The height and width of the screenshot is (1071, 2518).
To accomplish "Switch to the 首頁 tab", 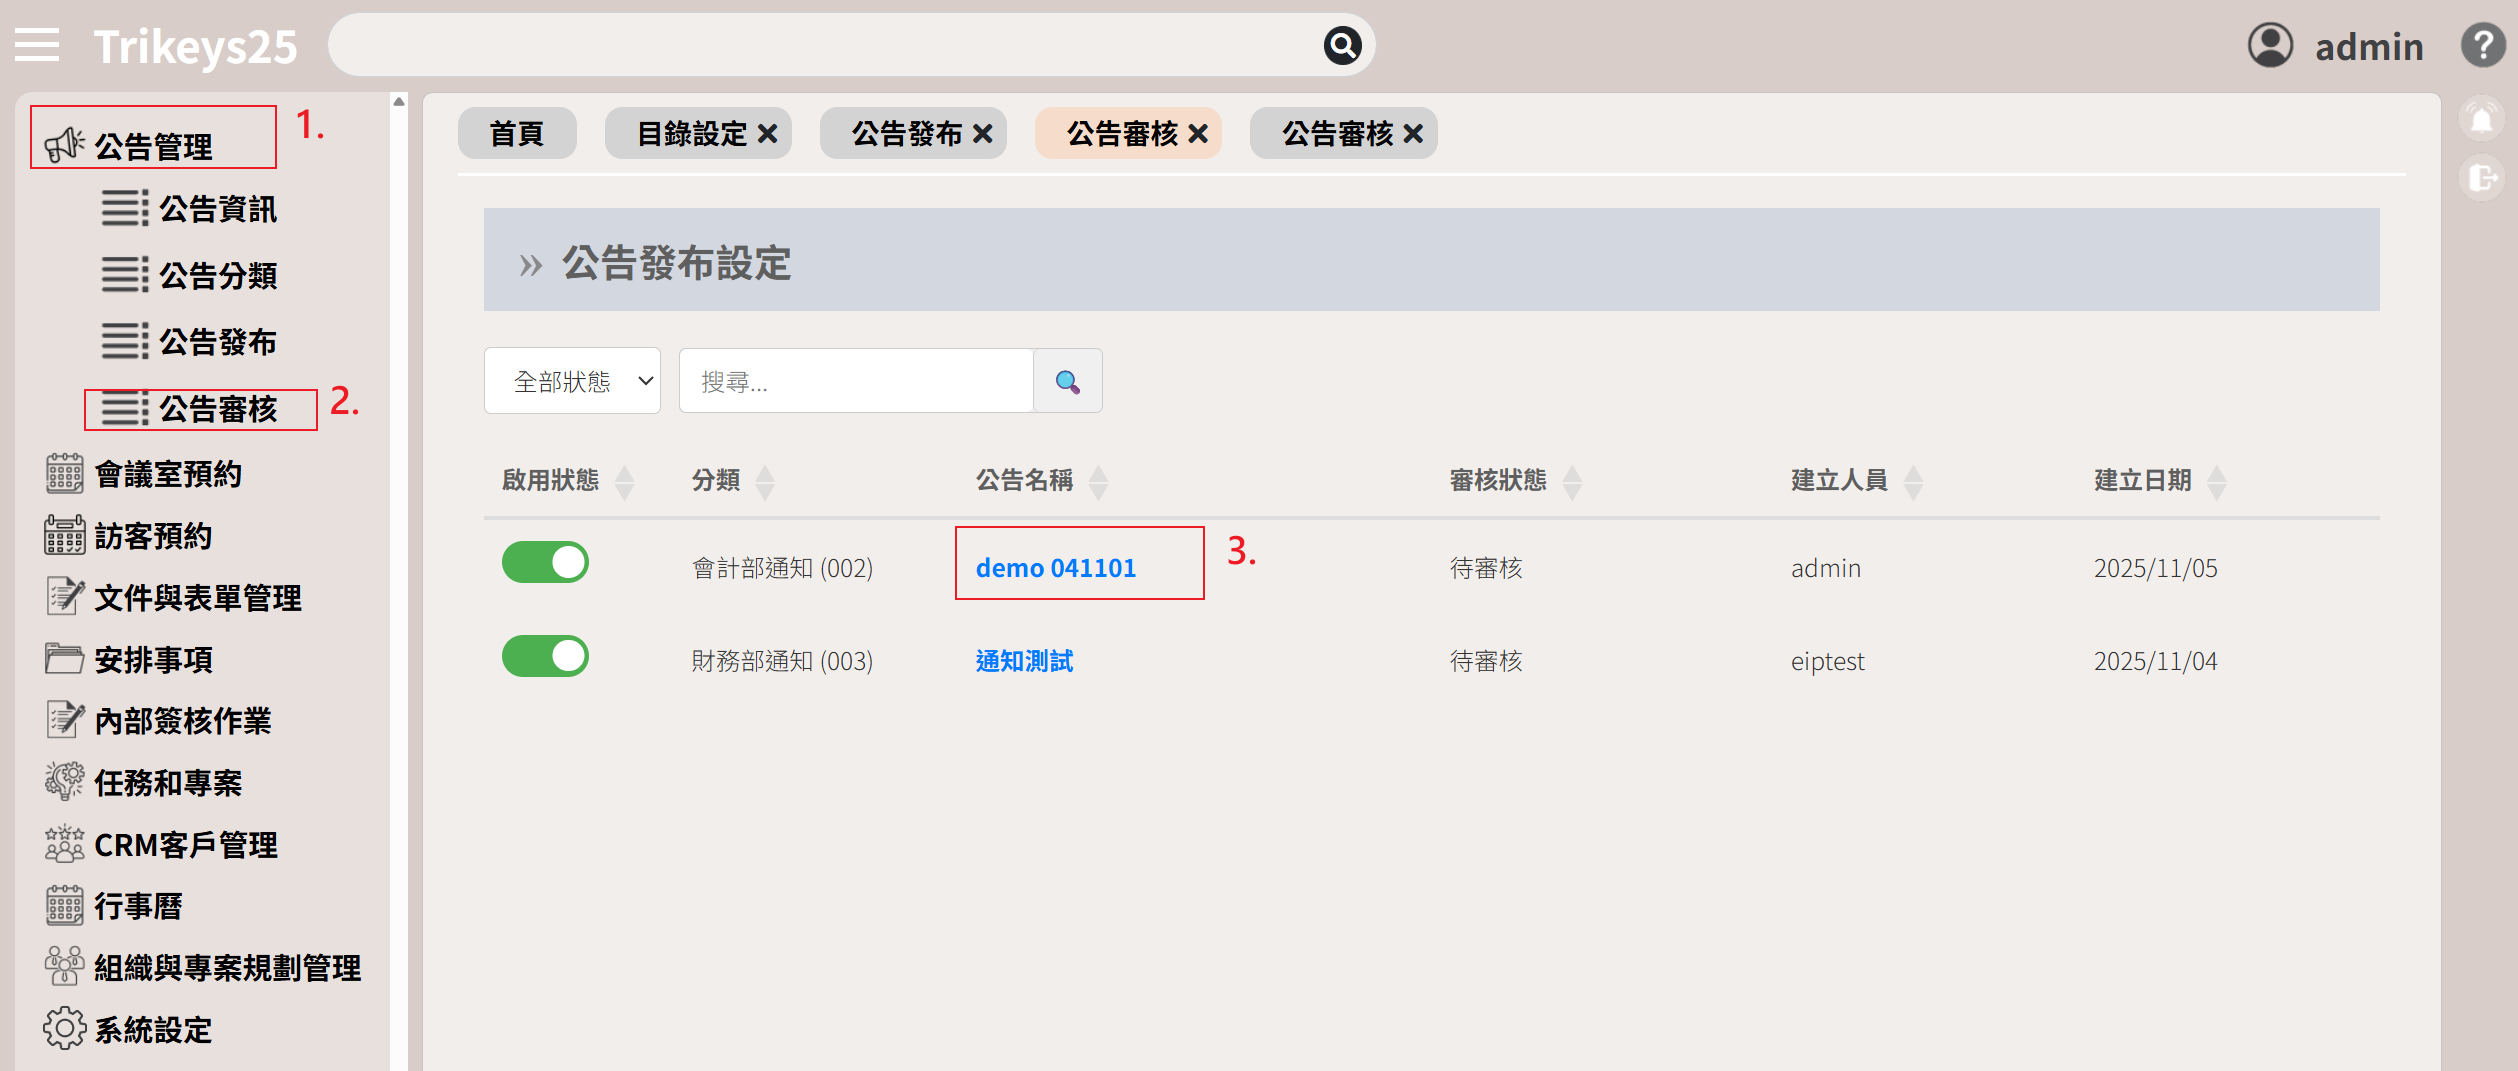I will pos(516,134).
